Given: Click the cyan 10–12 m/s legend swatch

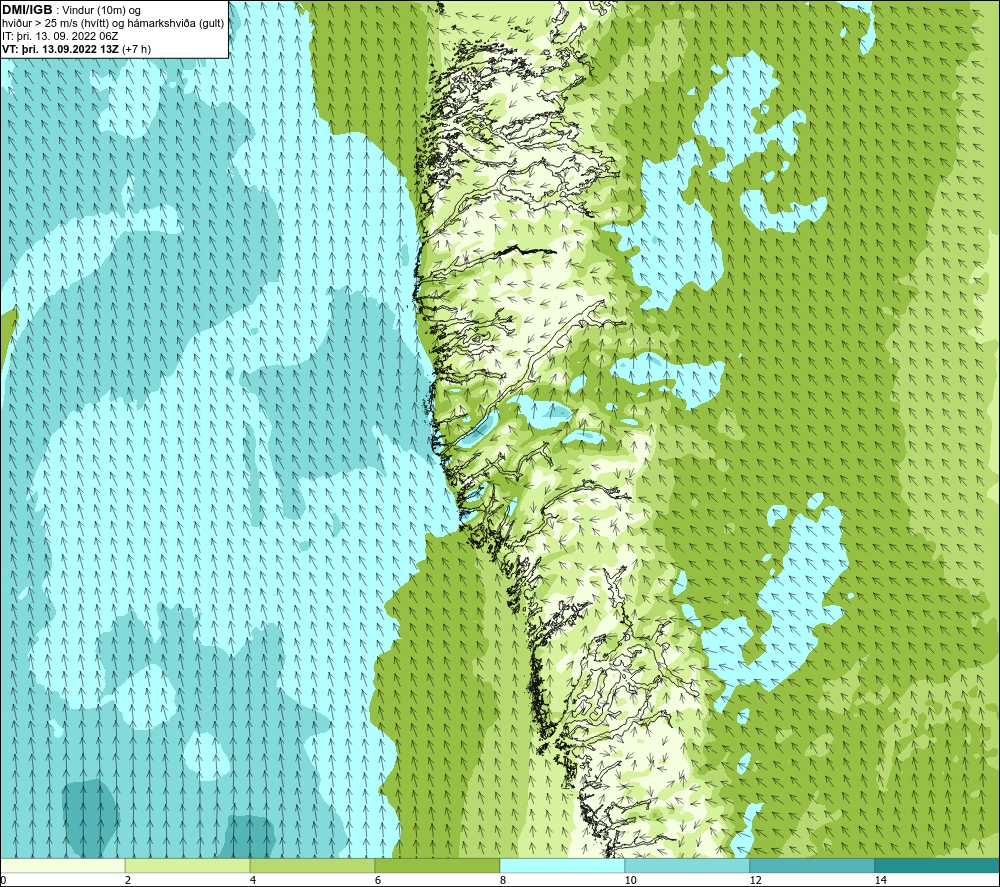Looking at the screenshot, I should 688,866.
